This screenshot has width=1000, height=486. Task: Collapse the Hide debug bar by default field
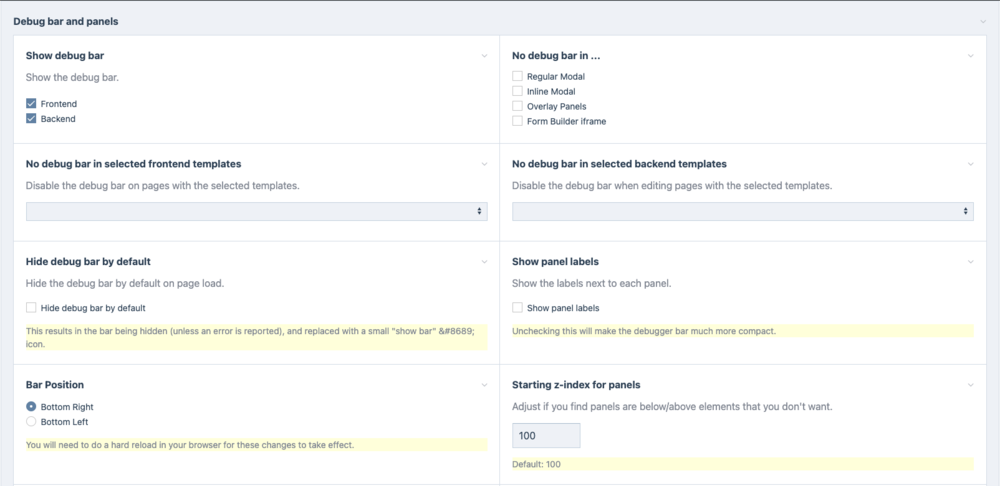click(484, 262)
